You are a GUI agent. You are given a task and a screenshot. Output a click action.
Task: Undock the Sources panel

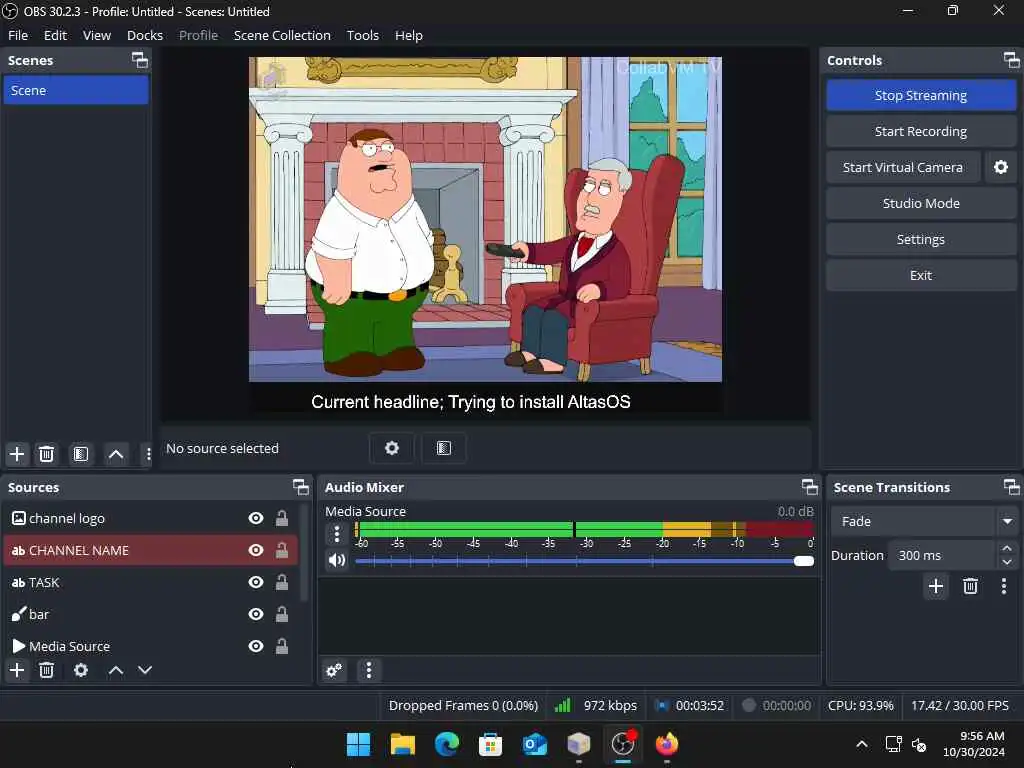click(x=300, y=487)
